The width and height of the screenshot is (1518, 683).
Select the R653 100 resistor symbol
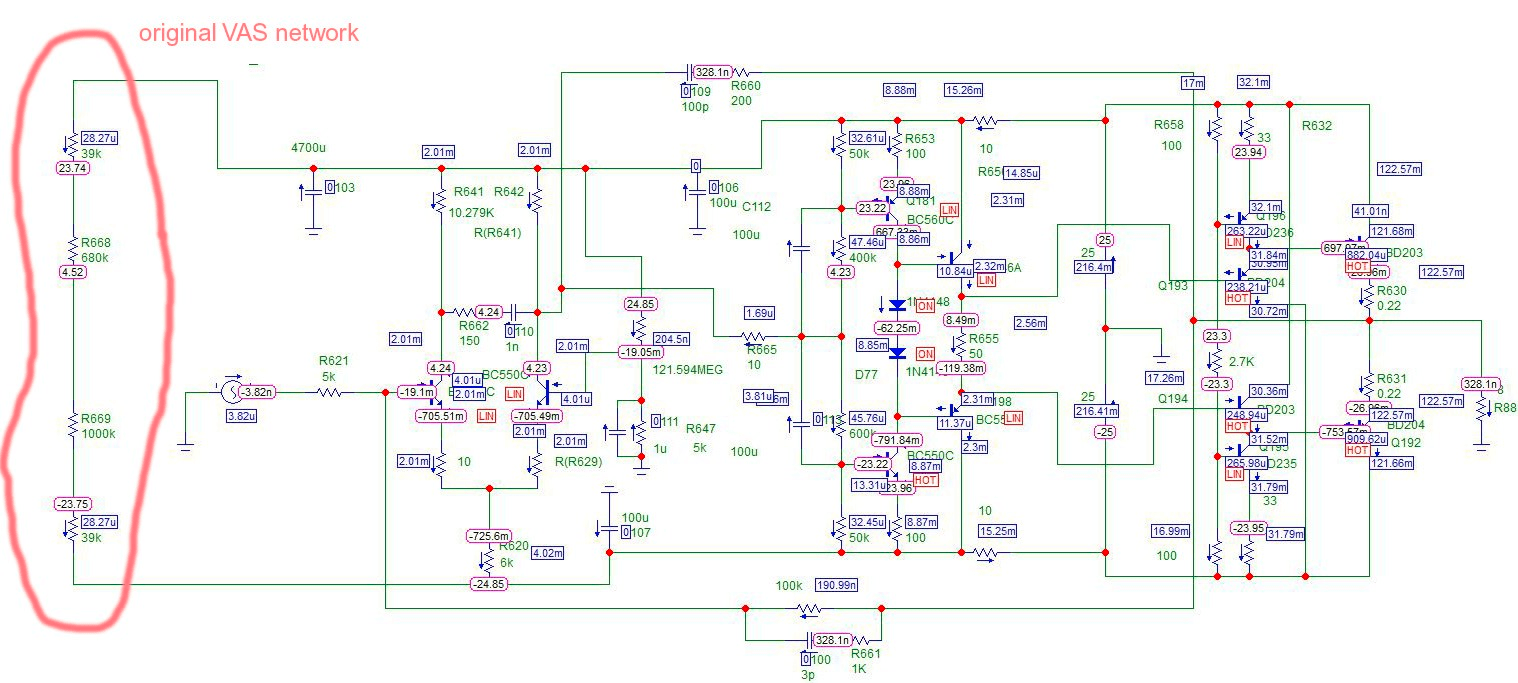896,146
